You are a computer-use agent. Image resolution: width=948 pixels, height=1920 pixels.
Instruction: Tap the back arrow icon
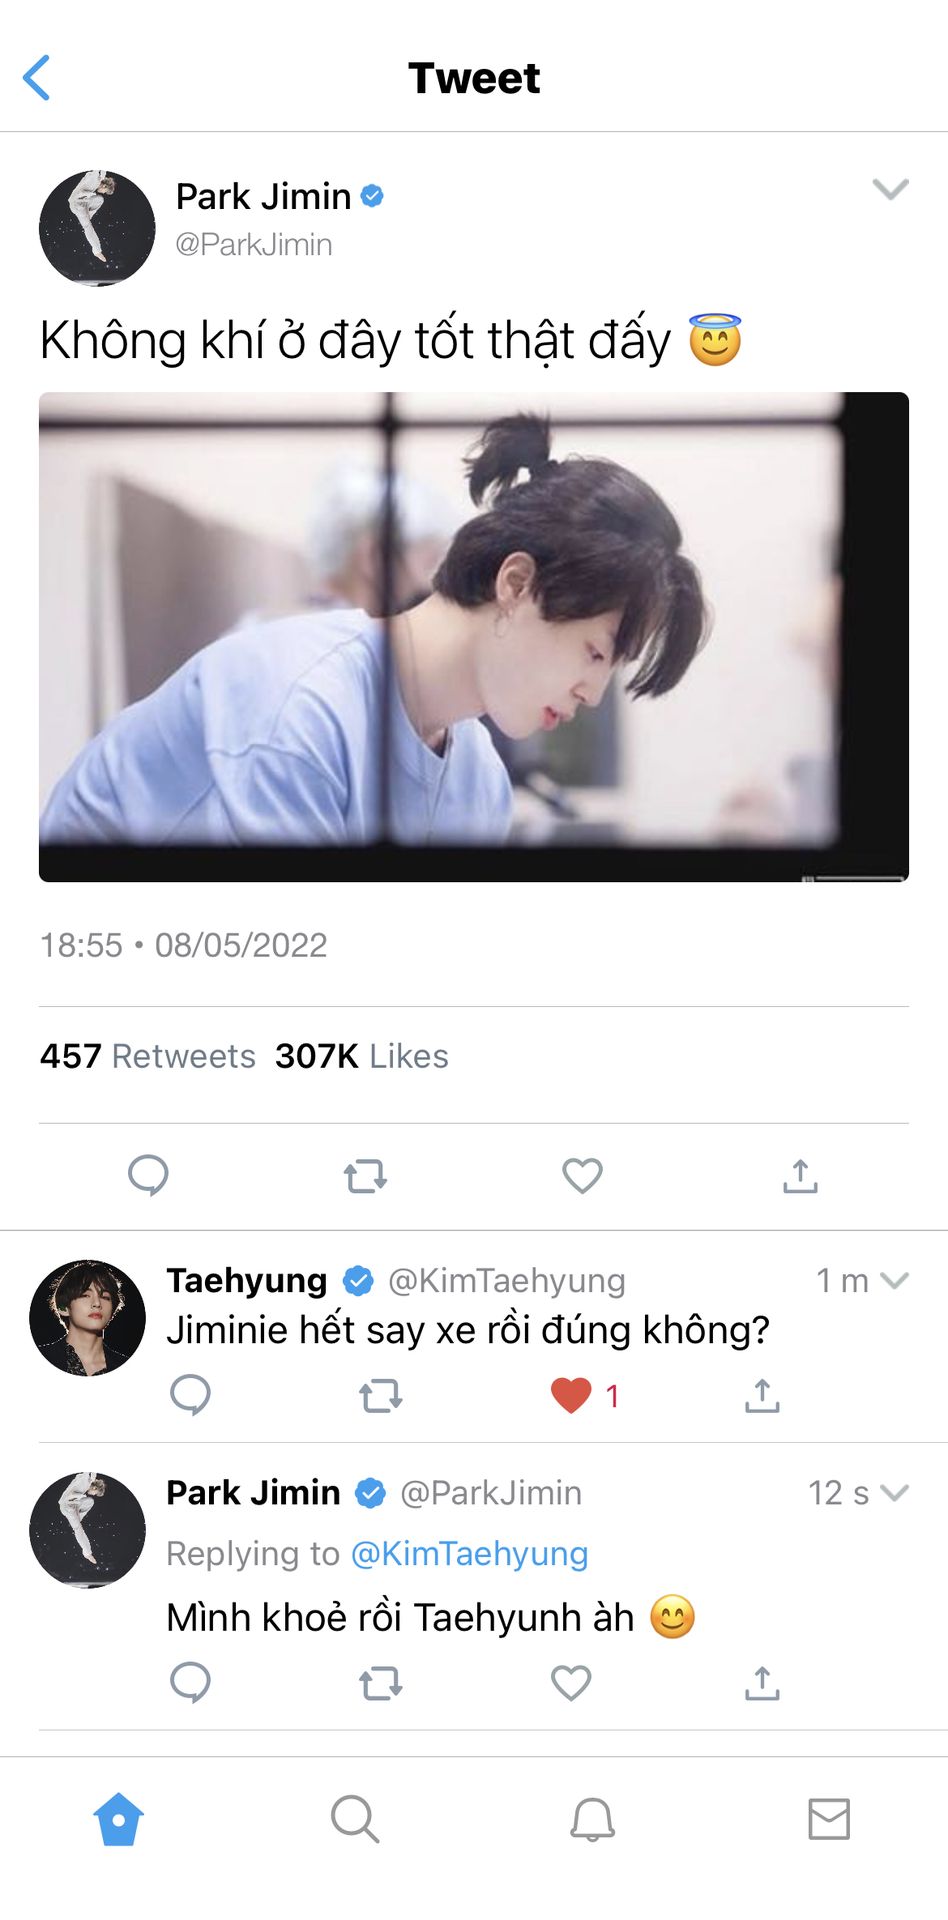(x=37, y=78)
